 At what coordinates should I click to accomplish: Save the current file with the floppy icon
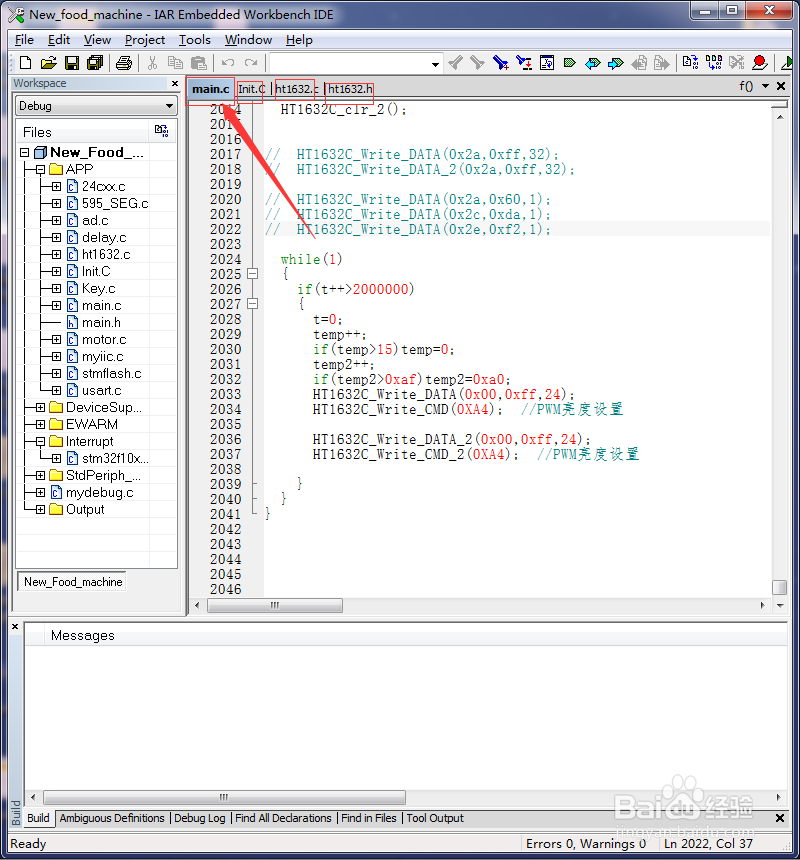[72, 63]
